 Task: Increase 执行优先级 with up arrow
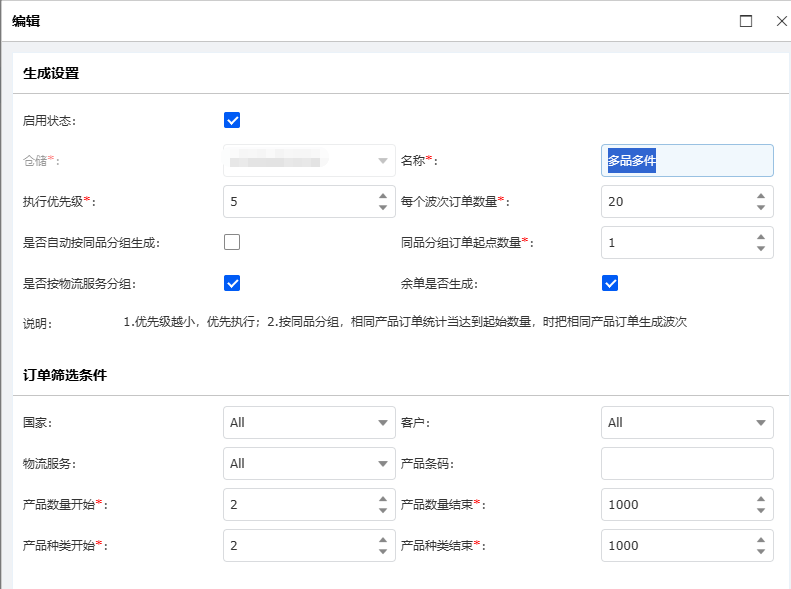pyautogui.click(x=383, y=196)
